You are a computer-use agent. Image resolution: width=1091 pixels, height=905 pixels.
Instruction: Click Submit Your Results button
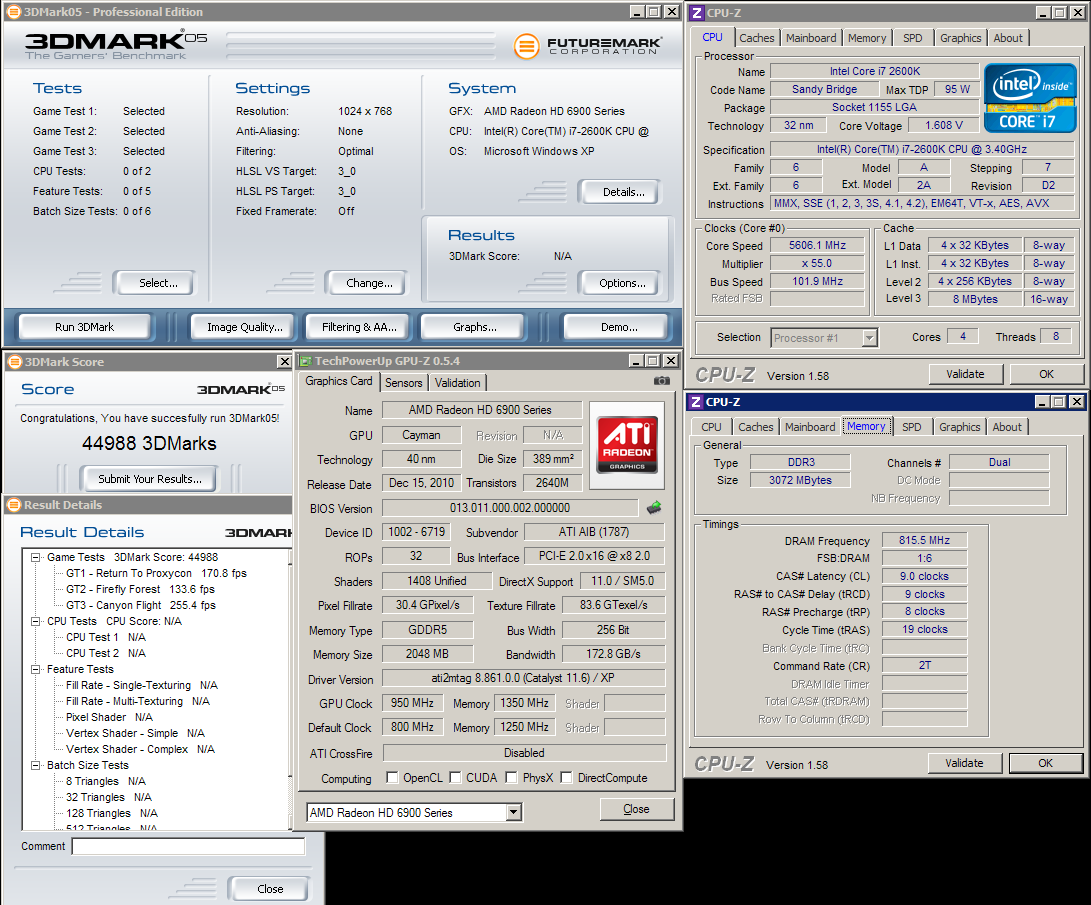coord(150,479)
